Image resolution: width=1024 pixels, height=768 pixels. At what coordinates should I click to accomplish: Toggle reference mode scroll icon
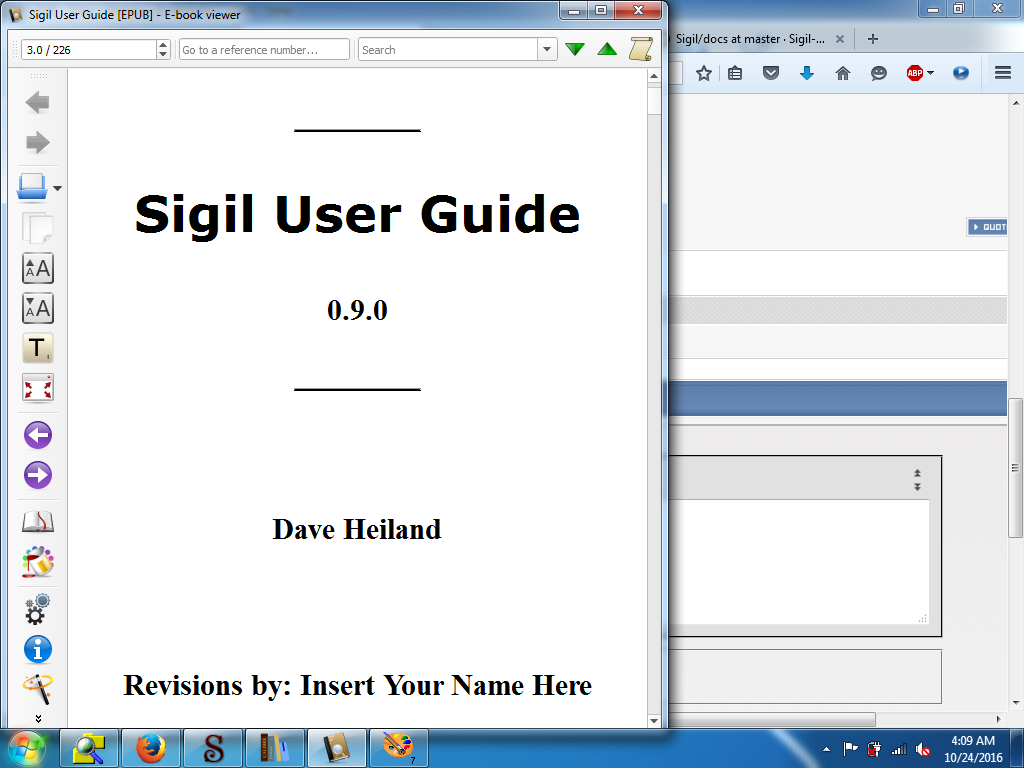[x=641, y=50]
